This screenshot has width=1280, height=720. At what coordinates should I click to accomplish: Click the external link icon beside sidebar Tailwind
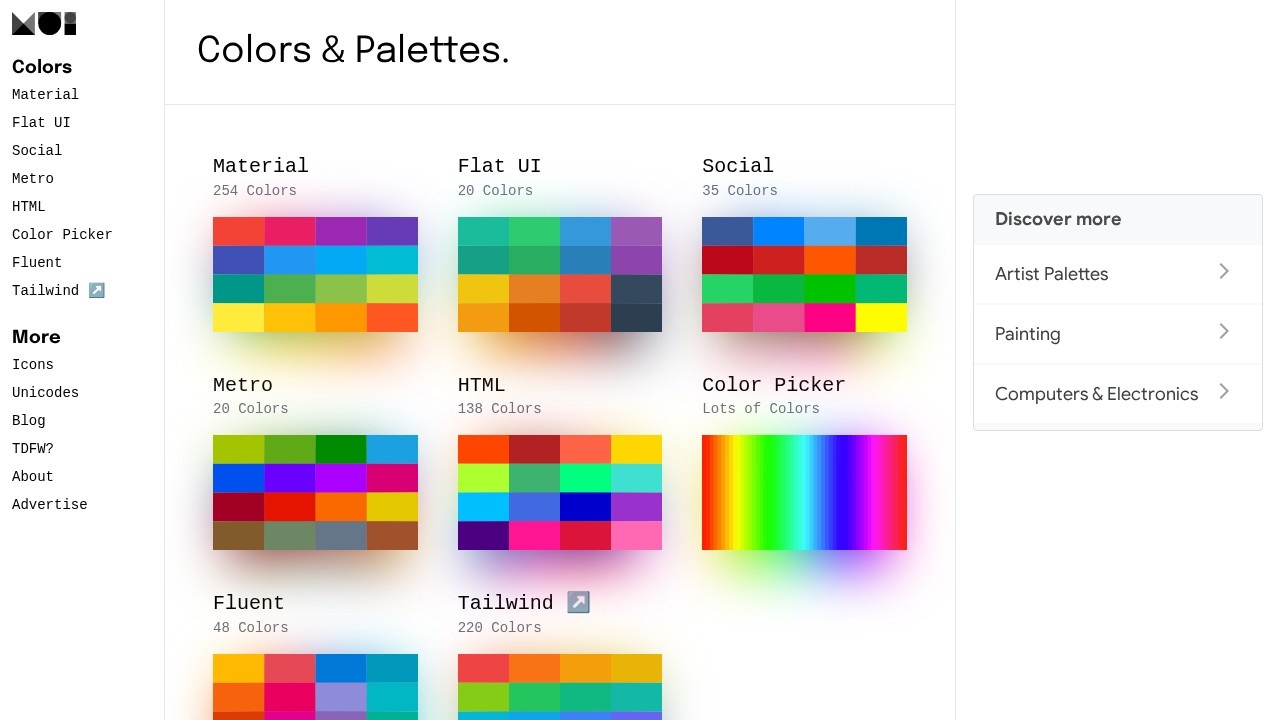pos(96,290)
